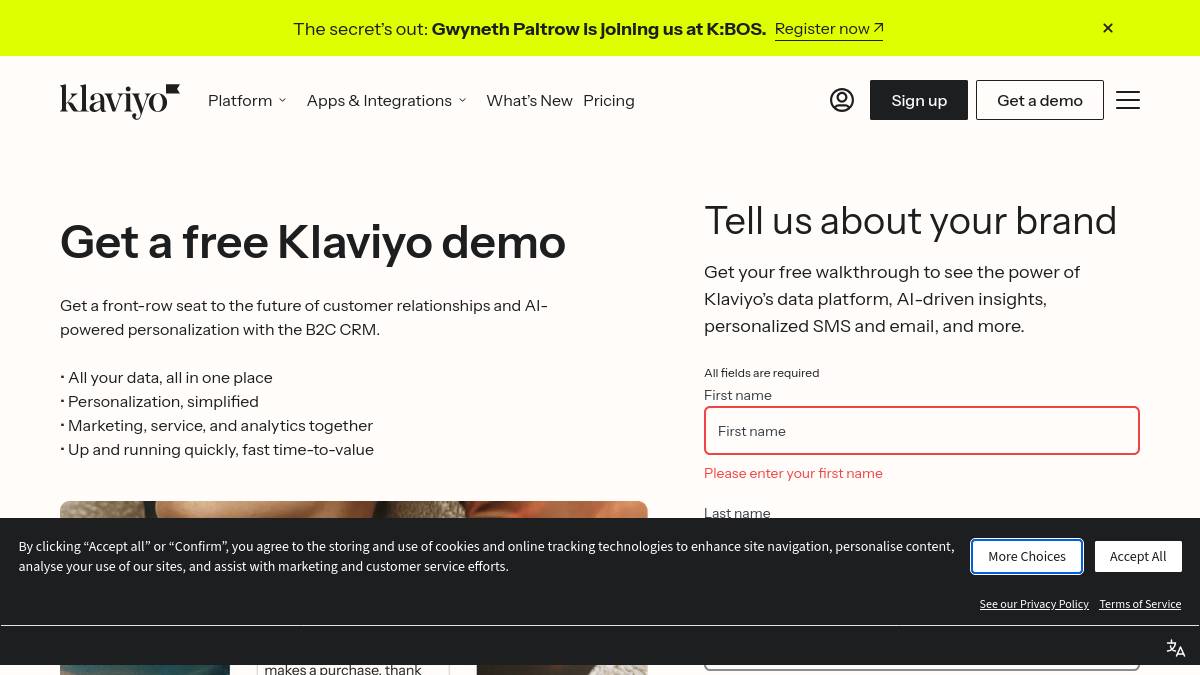Expand the Platform dropdown menu

tap(247, 100)
